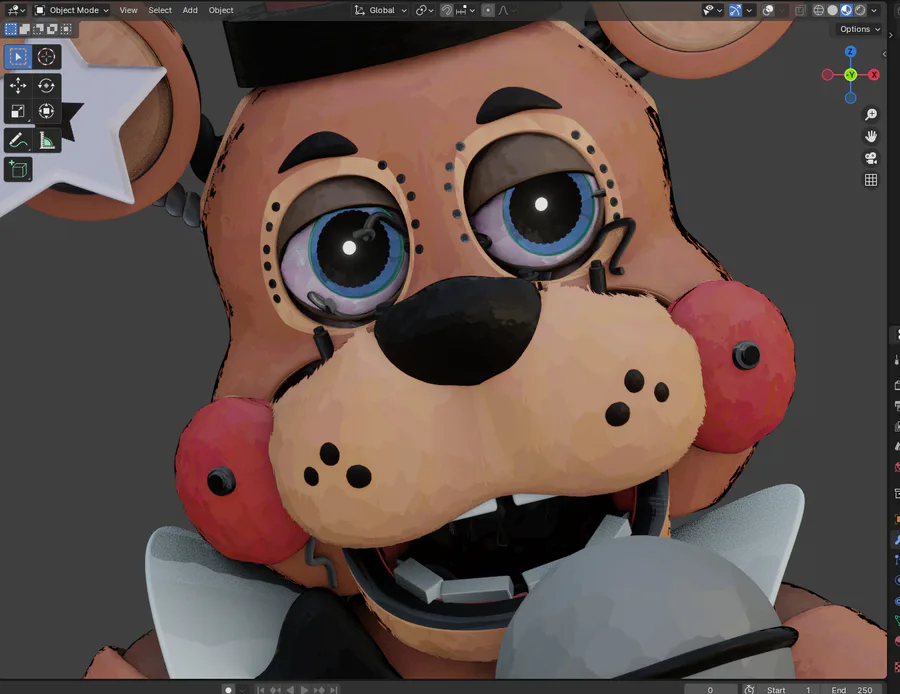The height and width of the screenshot is (694, 900).
Task: Pick the Scale tool
Action: pos(18,111)
